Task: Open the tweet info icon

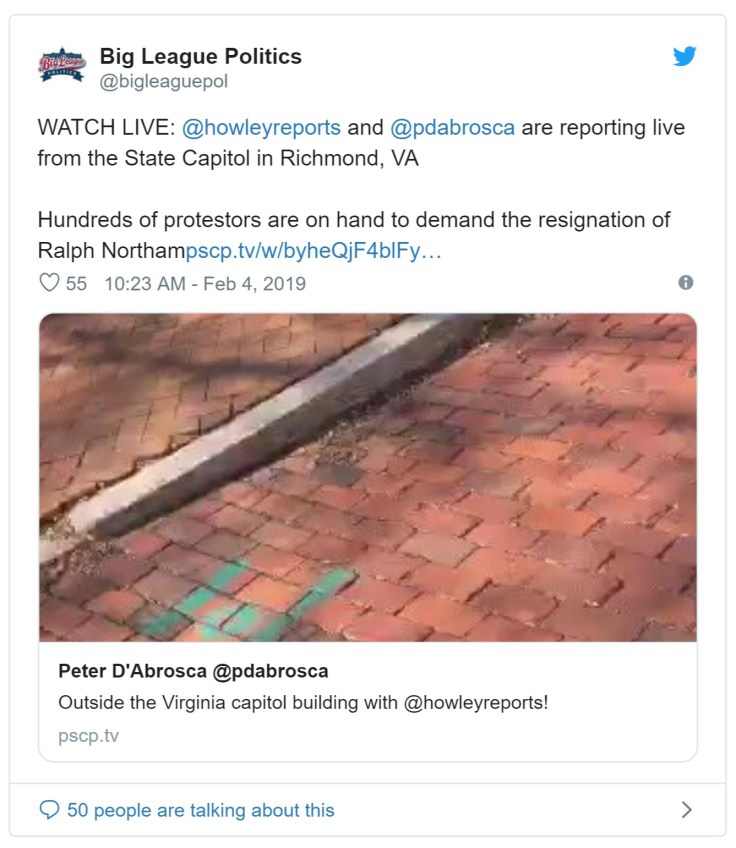Action: click(686, 282)
